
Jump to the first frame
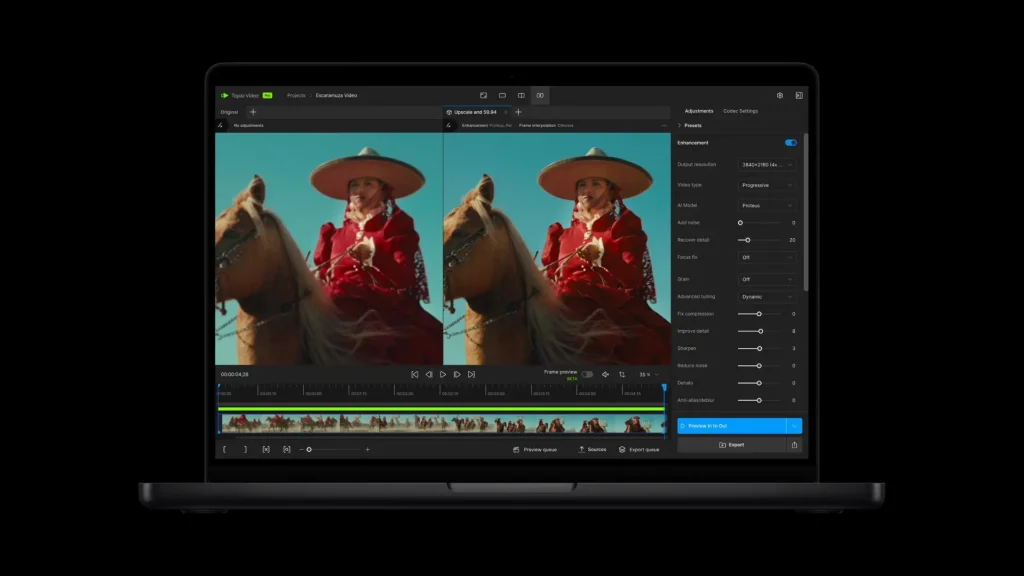tap(415, 374)
